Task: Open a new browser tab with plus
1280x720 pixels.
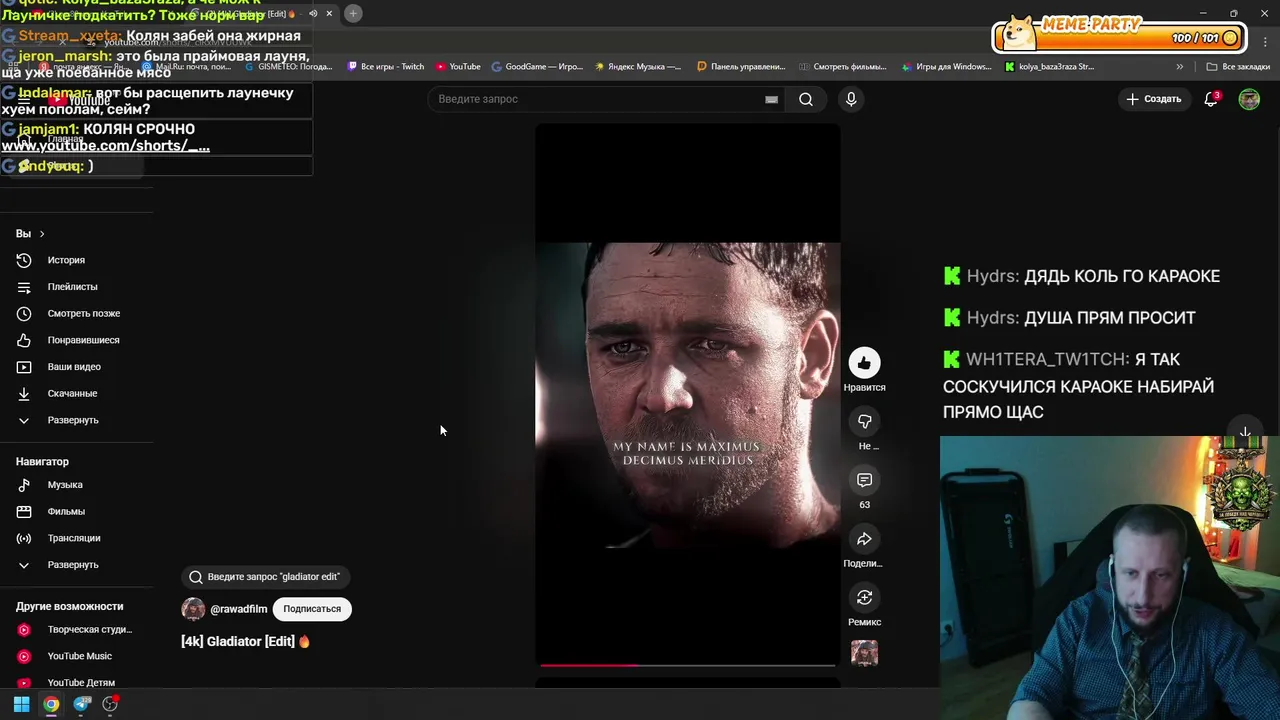Action: [353, 13]
